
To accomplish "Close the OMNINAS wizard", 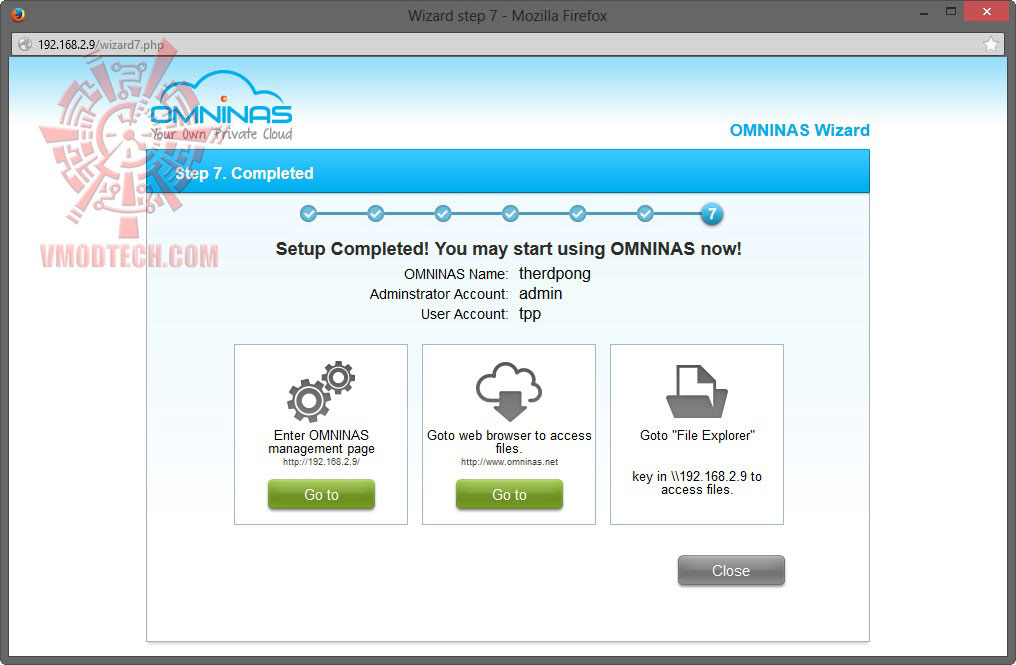I will click(731, 570).
